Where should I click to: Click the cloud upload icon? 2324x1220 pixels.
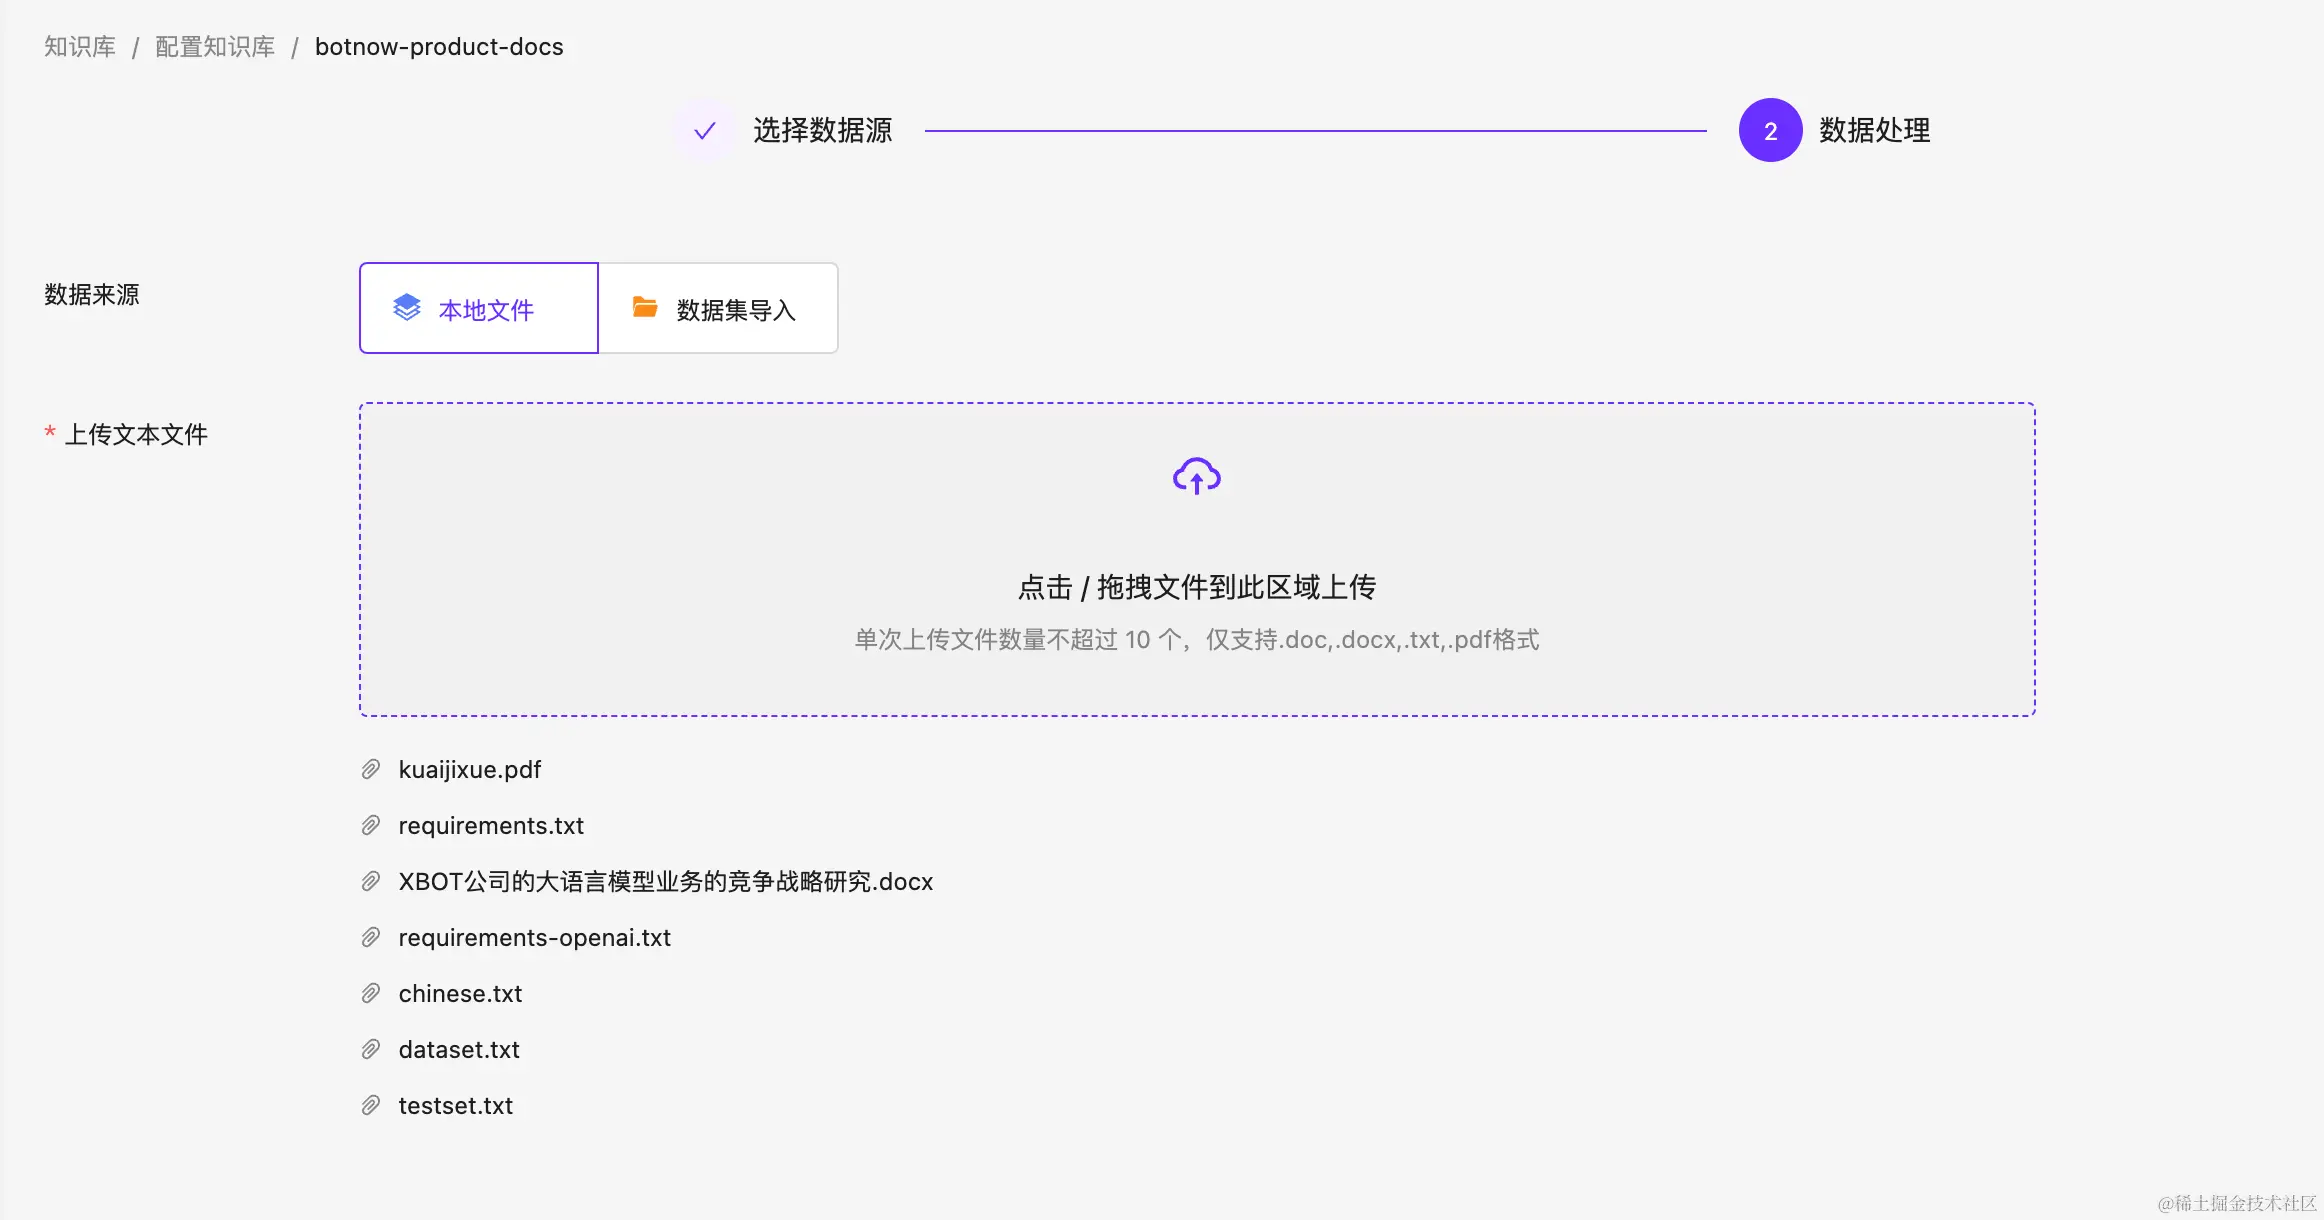click(1196, 477)
